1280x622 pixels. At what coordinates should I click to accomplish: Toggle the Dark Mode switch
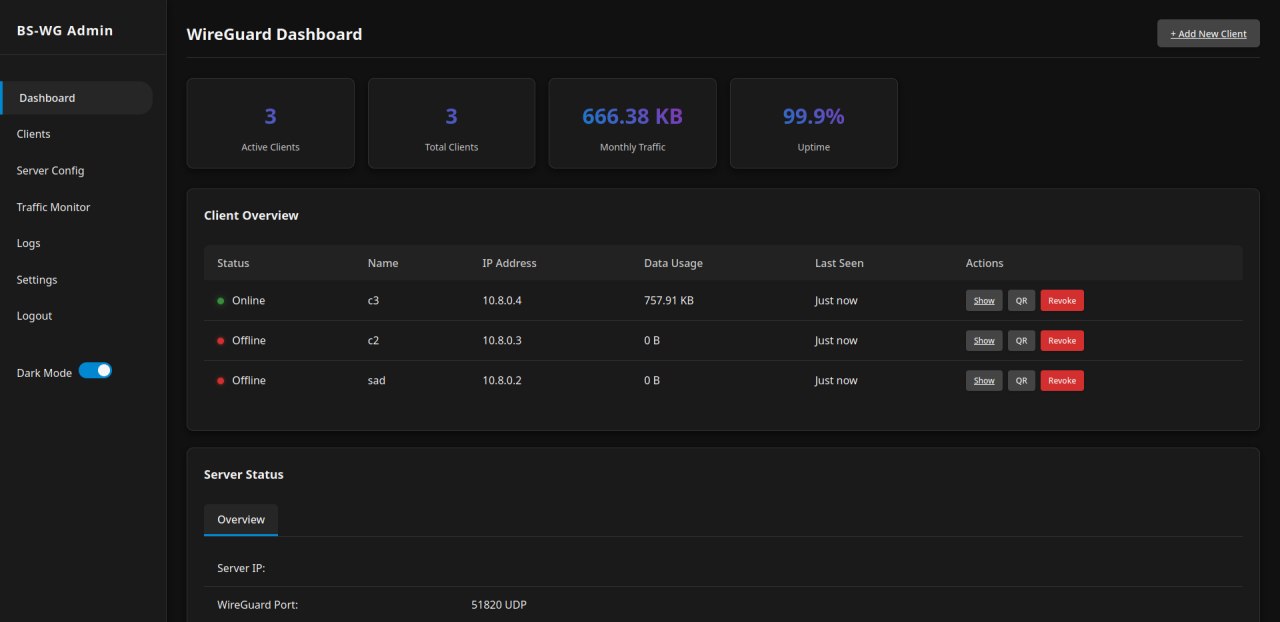(95, 371)
